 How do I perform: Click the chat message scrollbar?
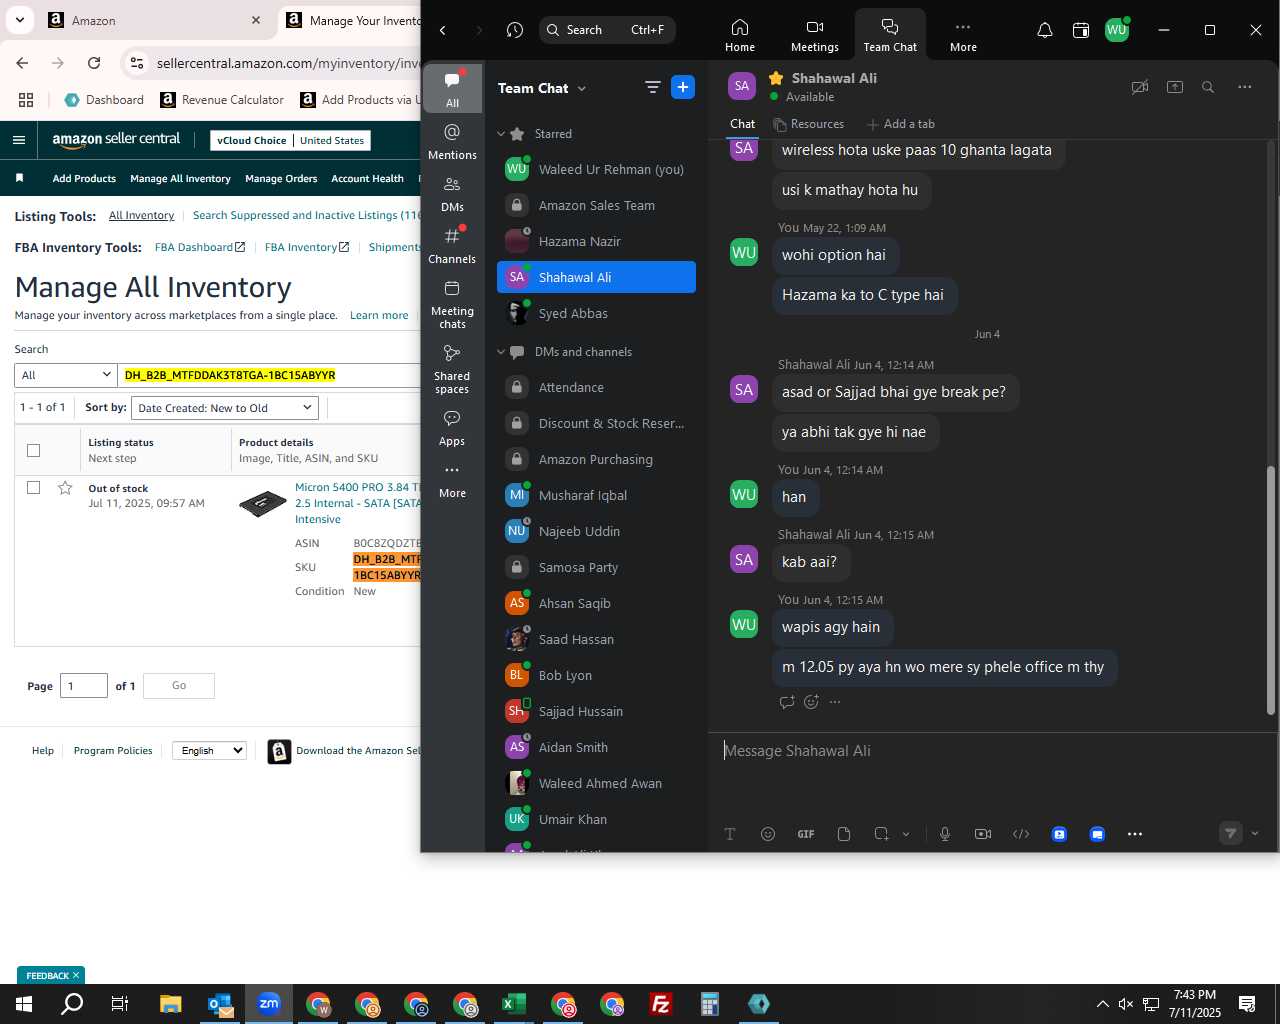[x=1271, y=590]
